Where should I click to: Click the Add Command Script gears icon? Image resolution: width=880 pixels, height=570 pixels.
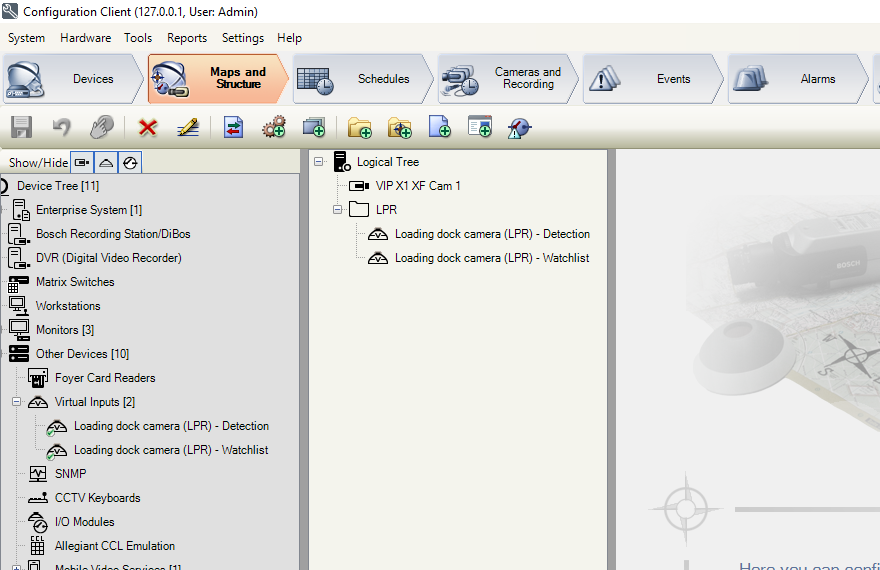tap(273, 127)
